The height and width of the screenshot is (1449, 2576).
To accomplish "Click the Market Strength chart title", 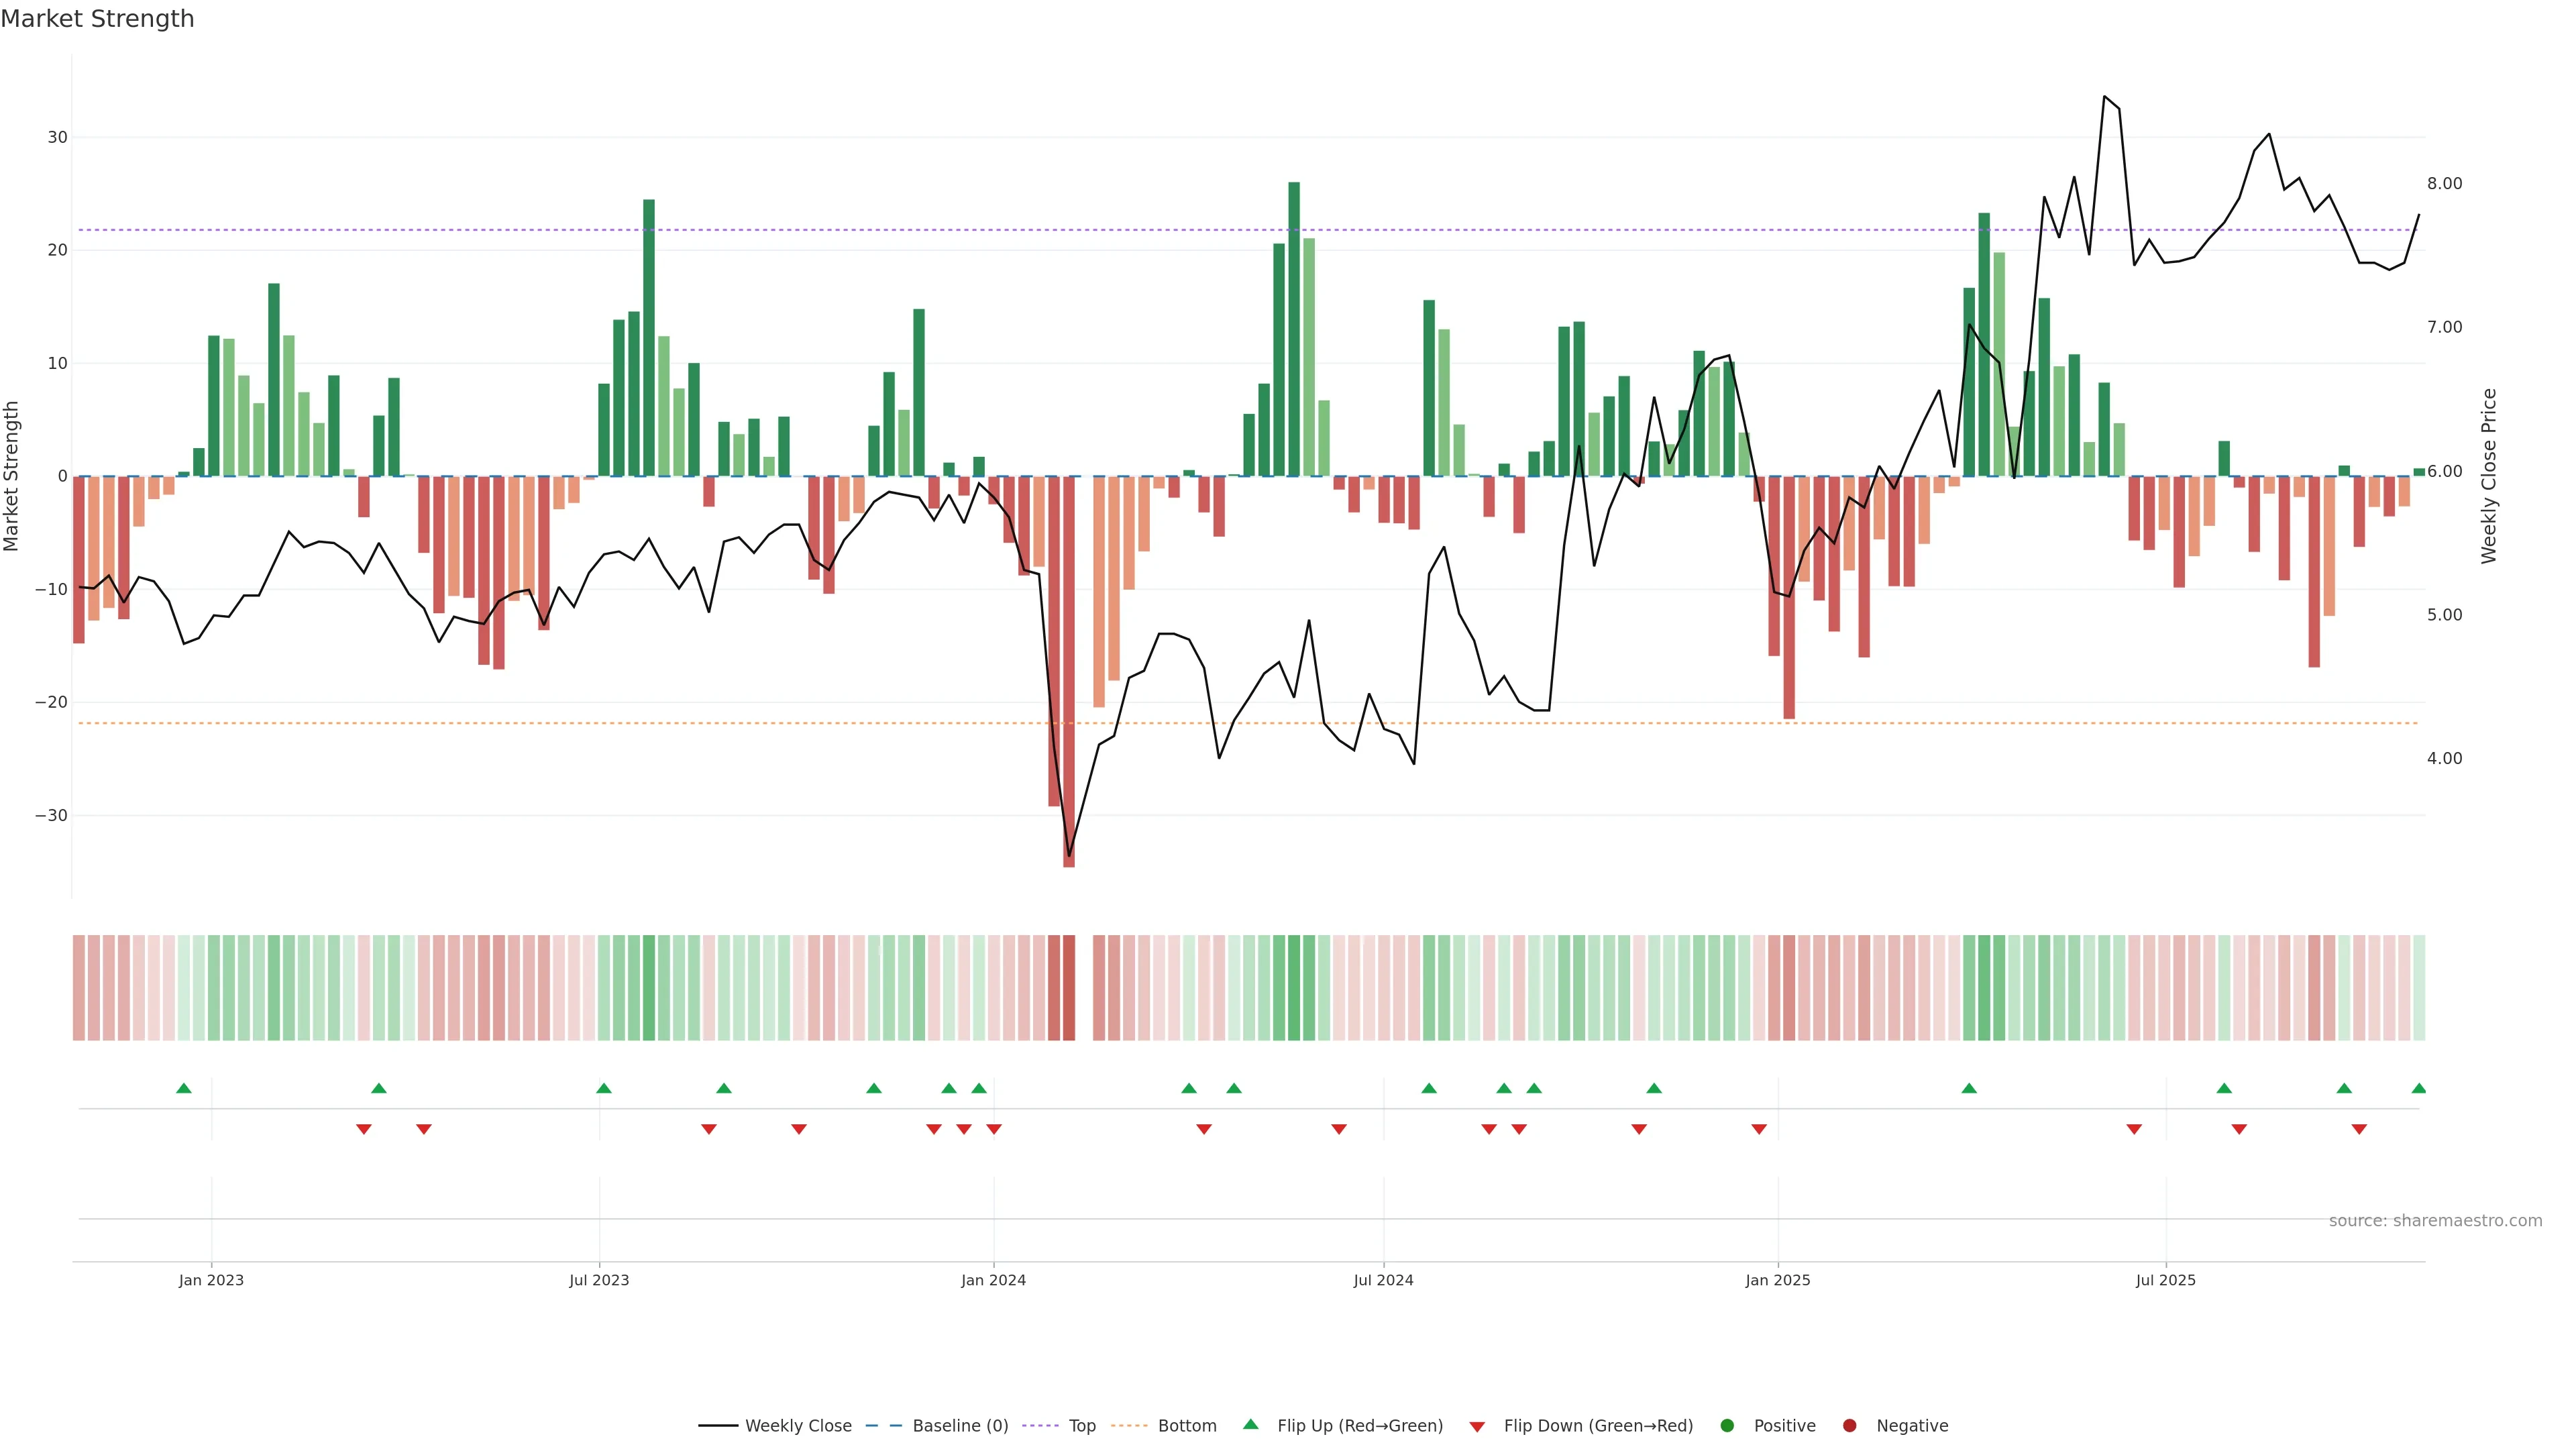I will [x=98, y=19].
